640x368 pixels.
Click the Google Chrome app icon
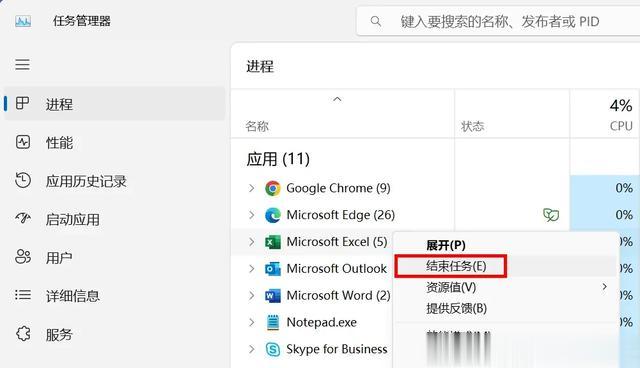coord(273,188)
